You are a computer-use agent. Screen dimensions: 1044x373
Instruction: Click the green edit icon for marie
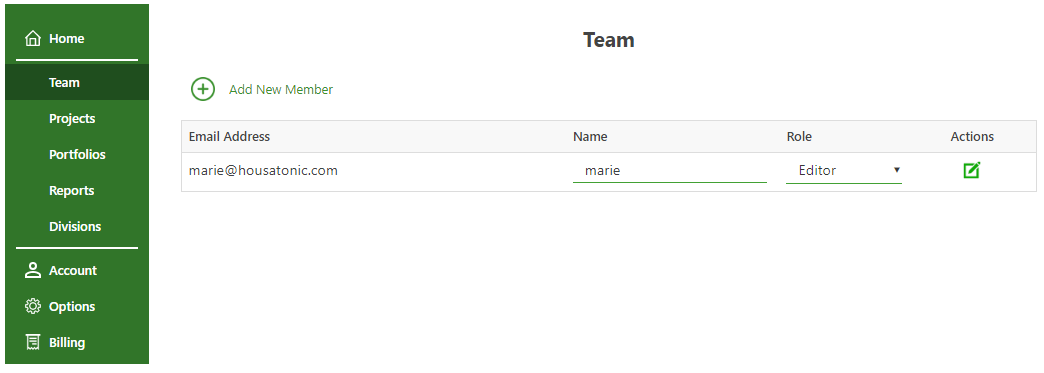point(972,171)
